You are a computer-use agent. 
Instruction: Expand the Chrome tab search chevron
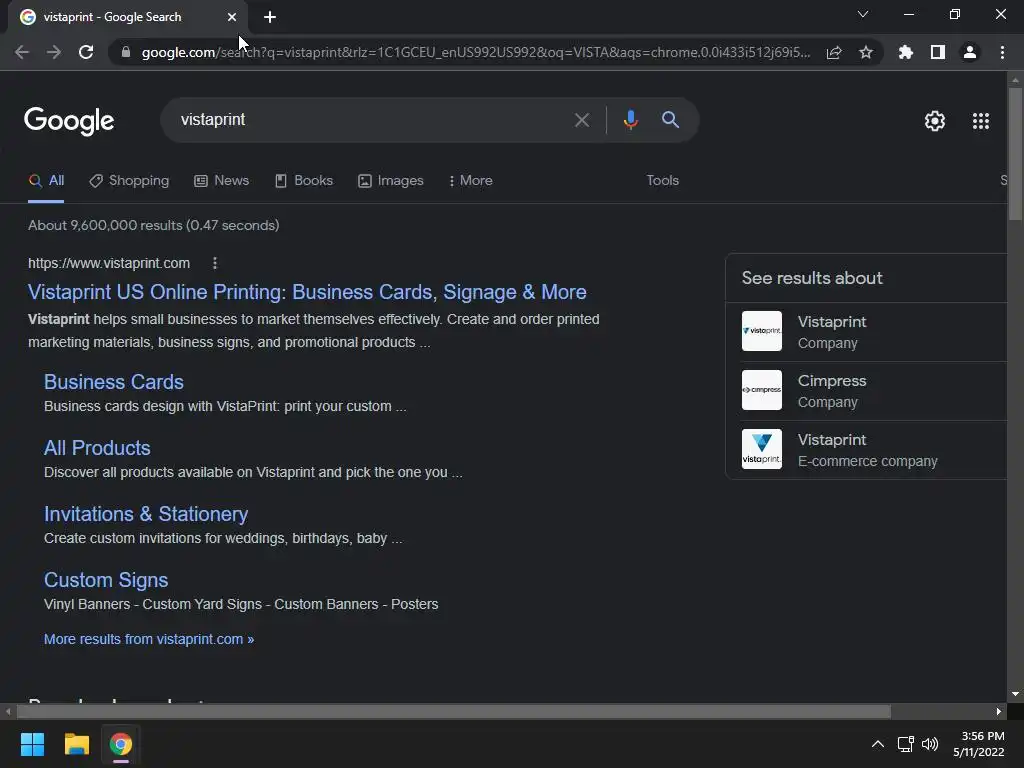863,14
